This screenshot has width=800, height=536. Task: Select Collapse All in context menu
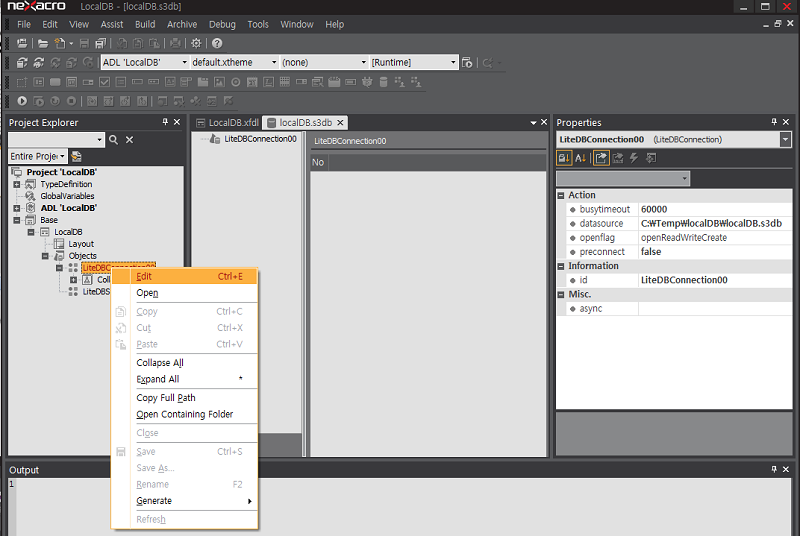point(184,363)
